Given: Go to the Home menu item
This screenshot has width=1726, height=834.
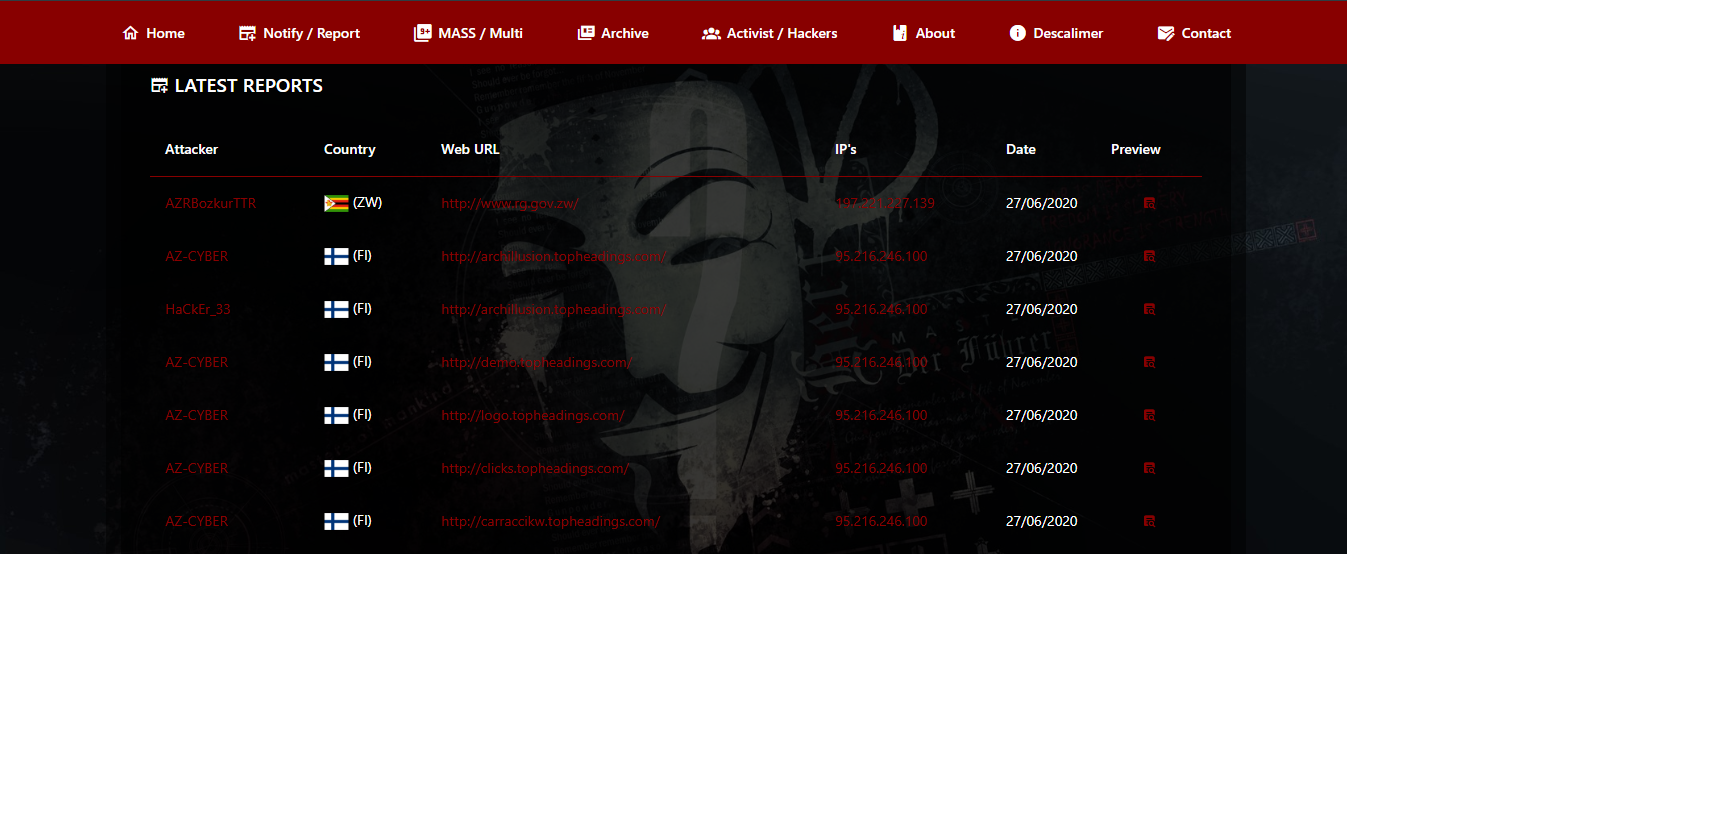Looking at the screenshot, I should (x=153, y=33).
